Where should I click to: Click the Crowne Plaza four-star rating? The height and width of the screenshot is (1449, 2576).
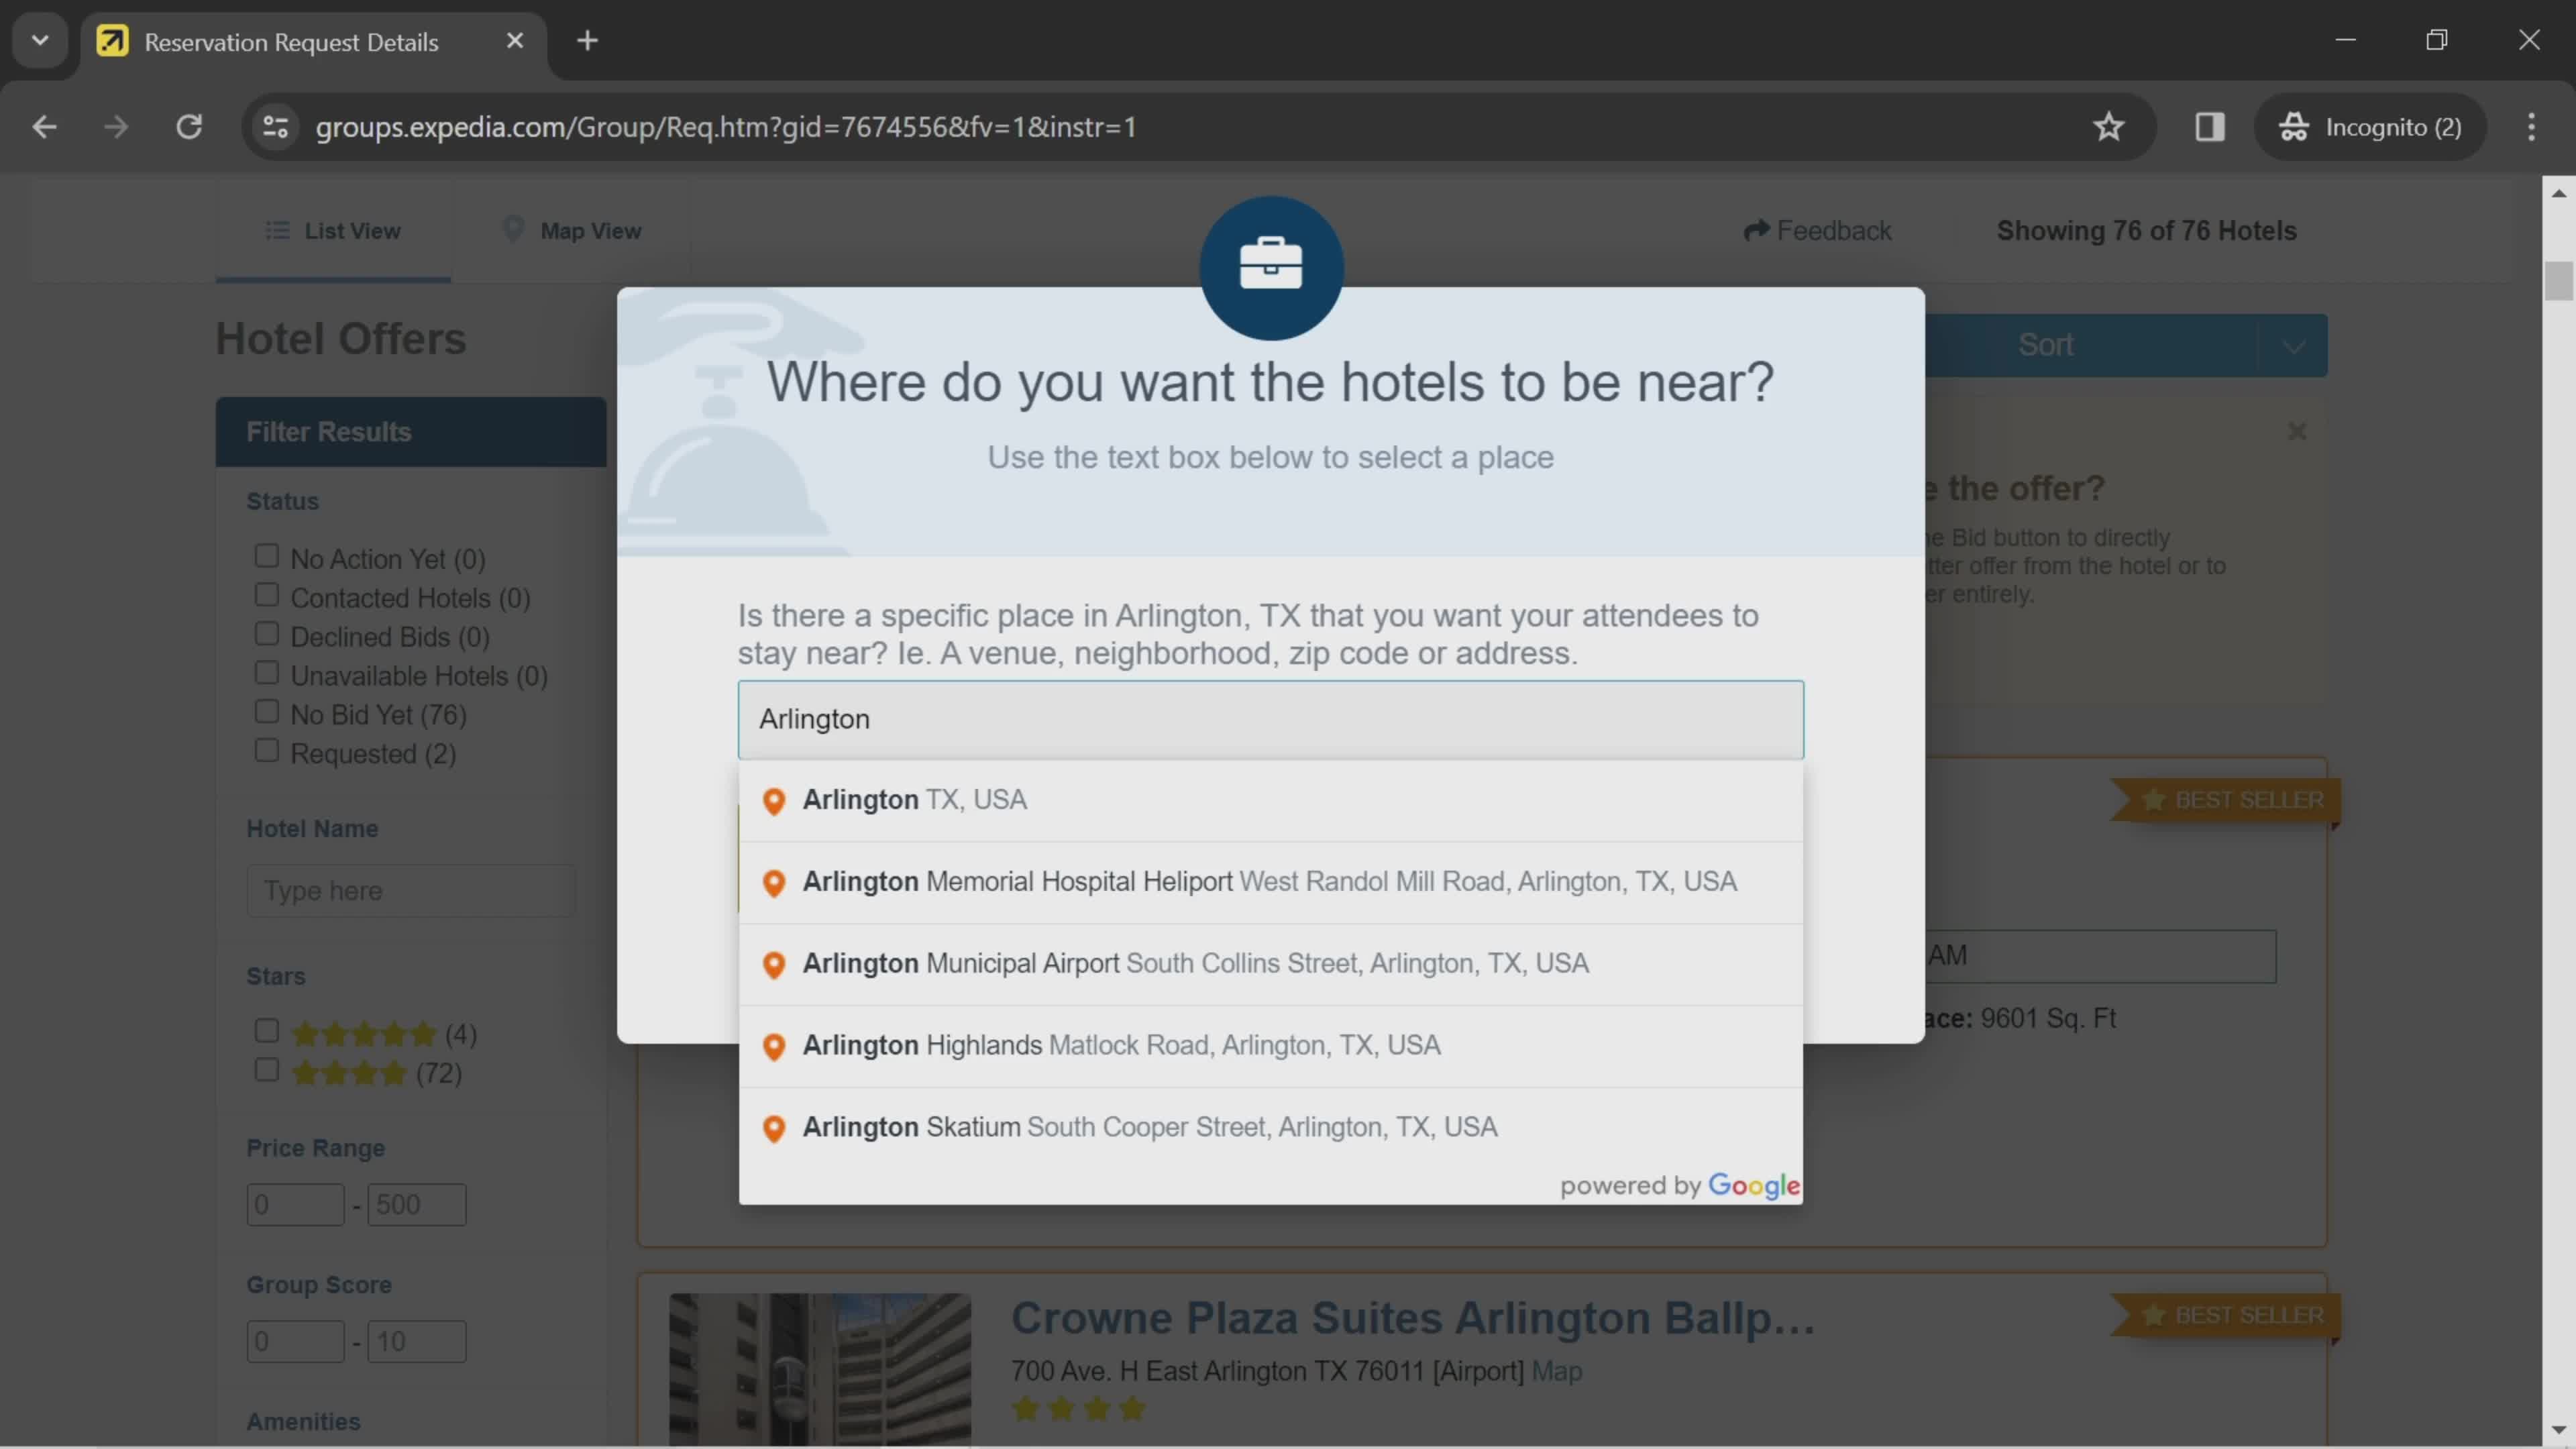click(1078, 1409)
